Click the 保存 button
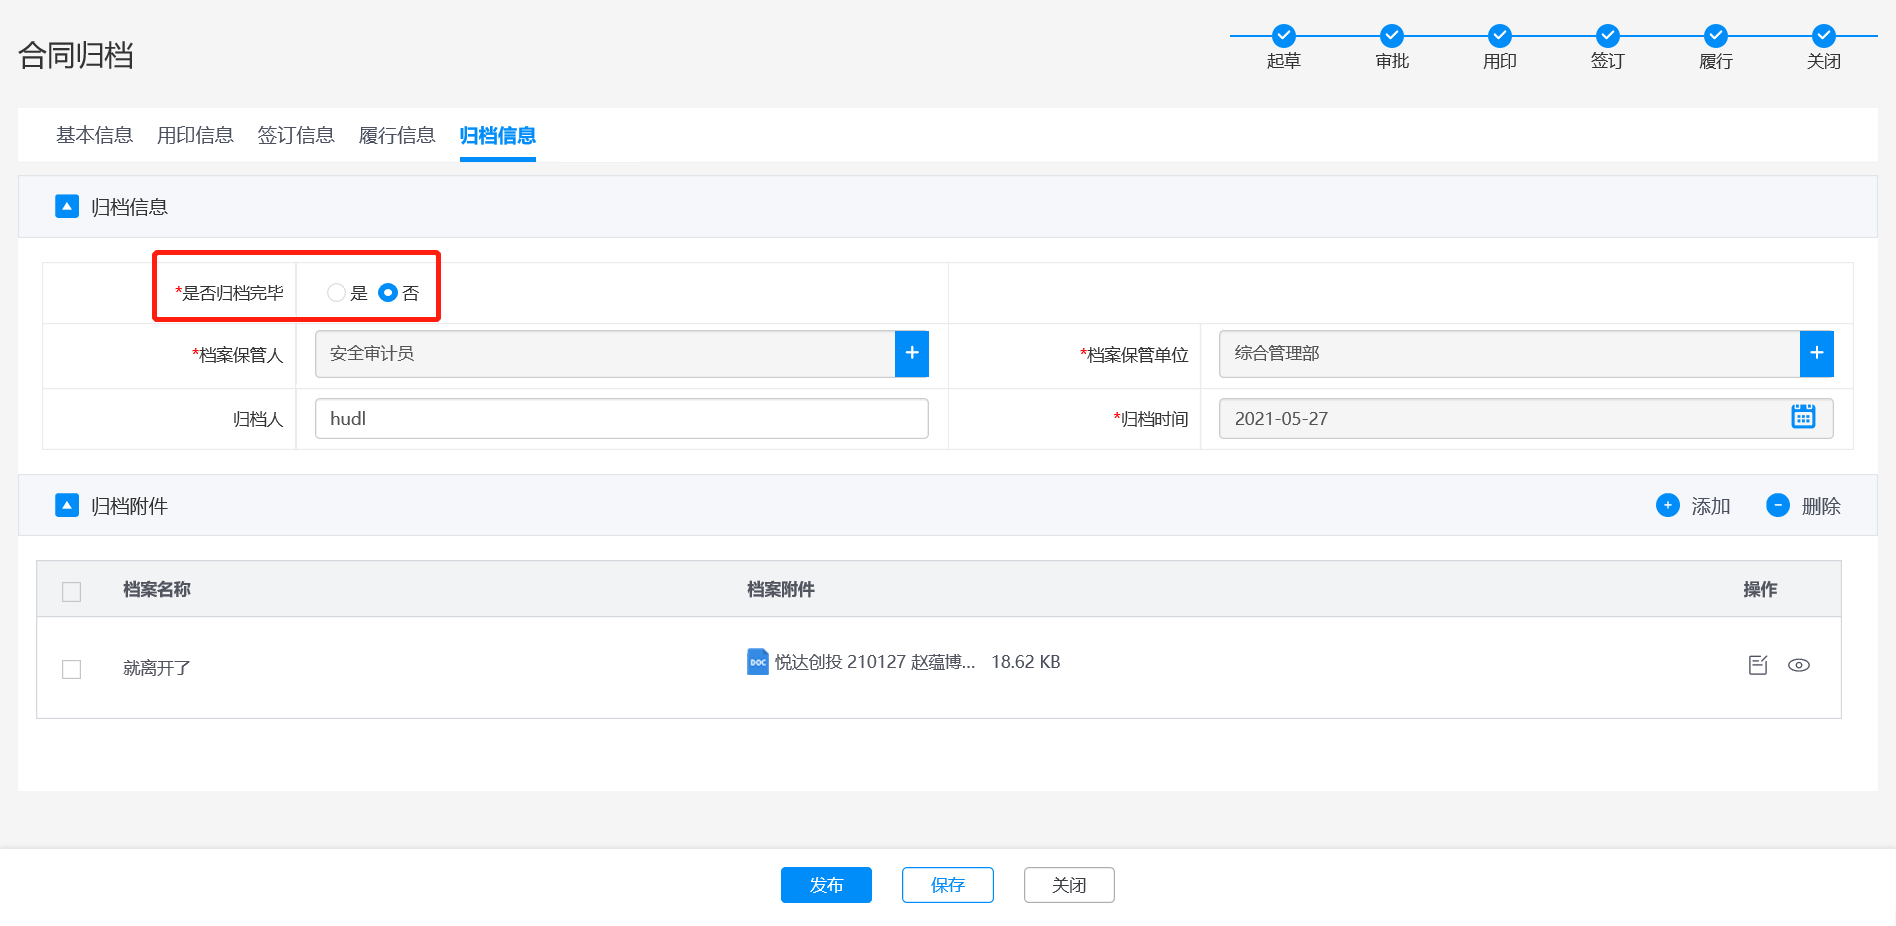 (x=947, y=884)
